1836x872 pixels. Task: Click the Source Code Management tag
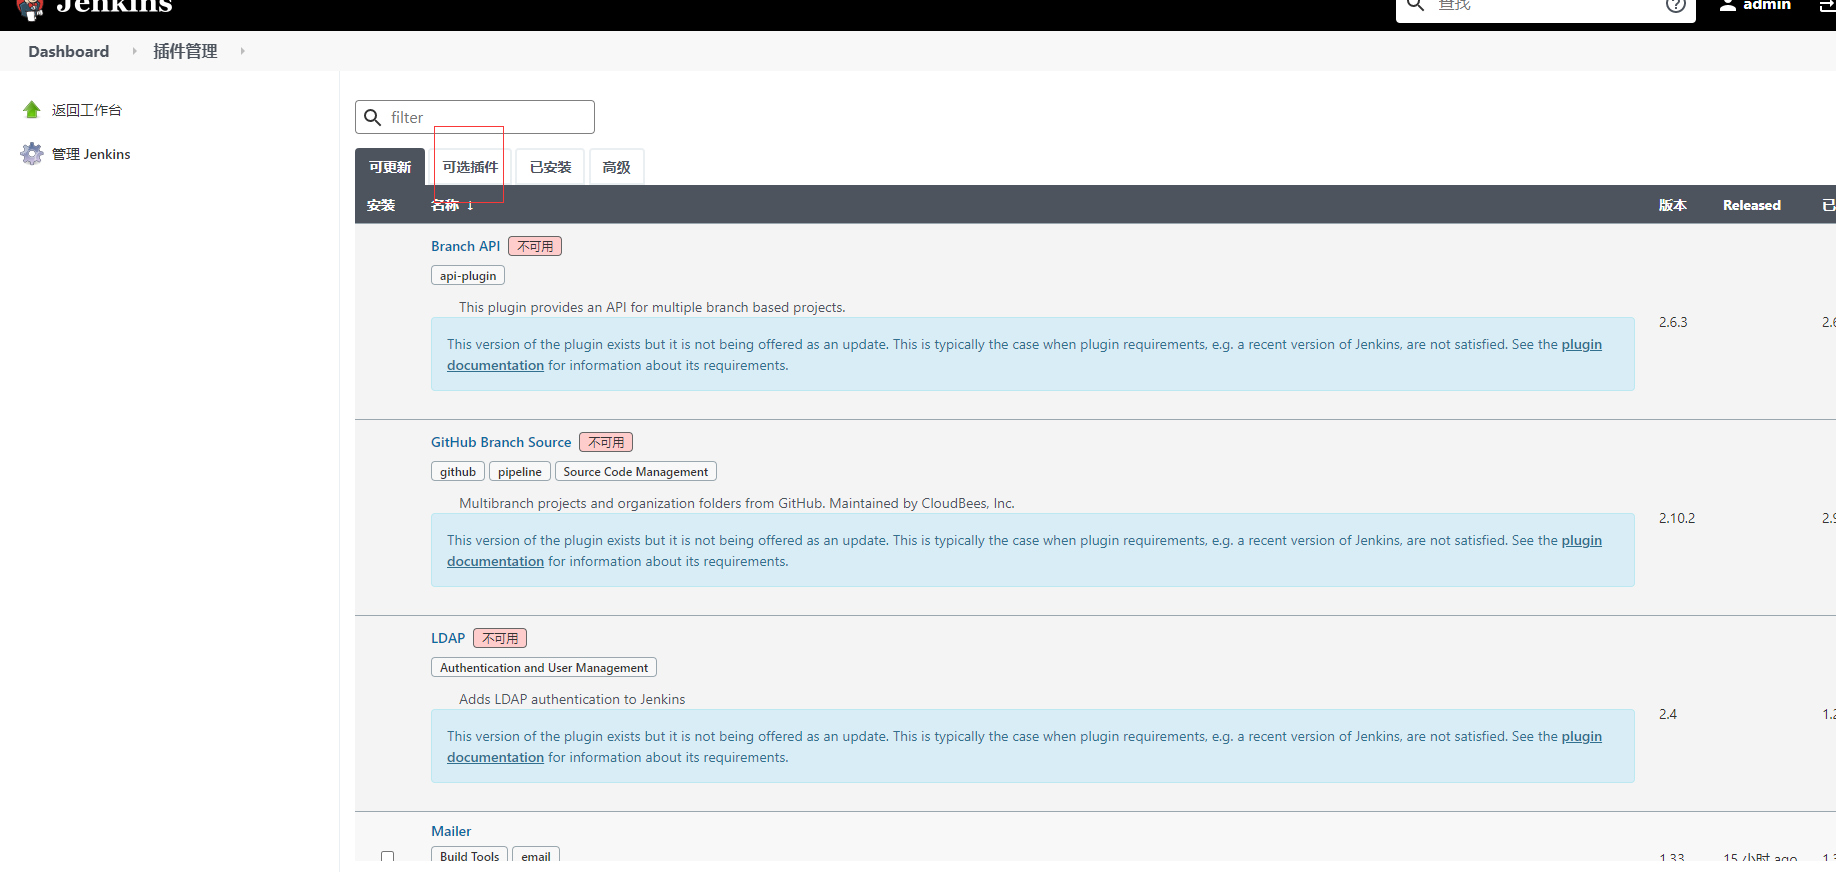click(636, 472)
